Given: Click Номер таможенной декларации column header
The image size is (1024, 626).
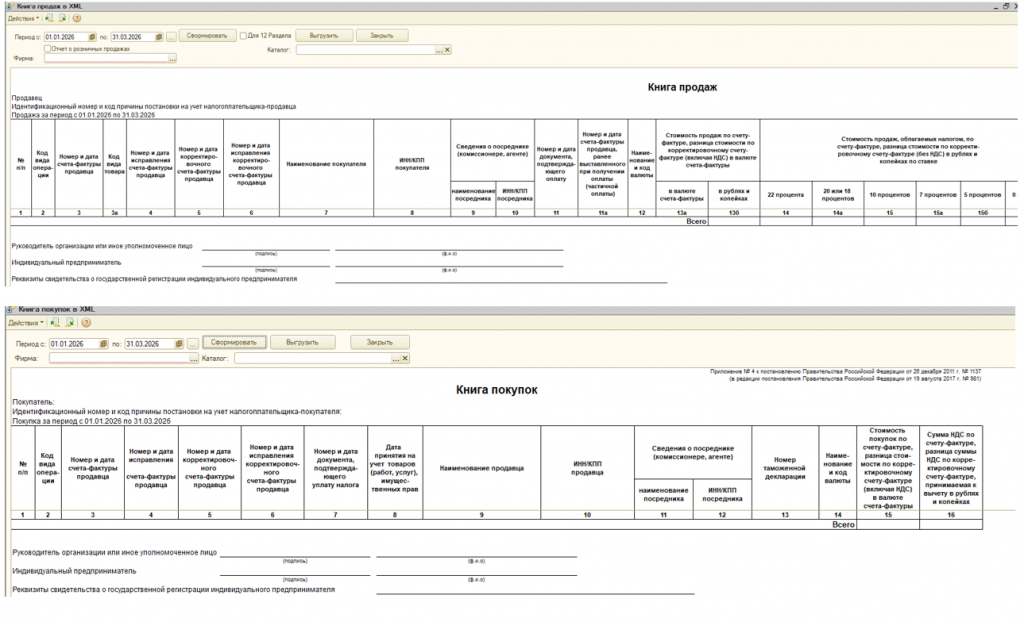Looking at the screenshot, I should (x=785, y=468).
